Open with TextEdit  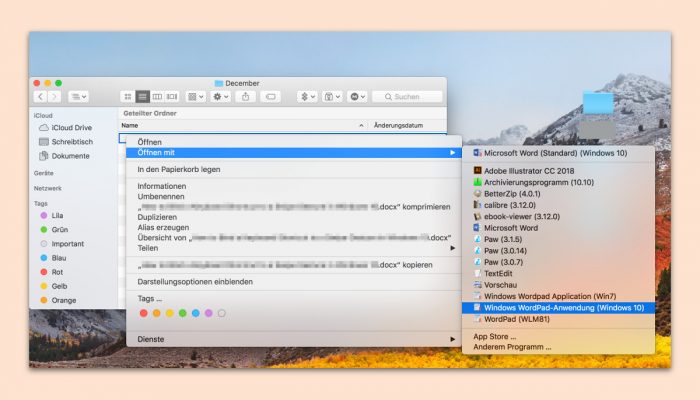558,274
